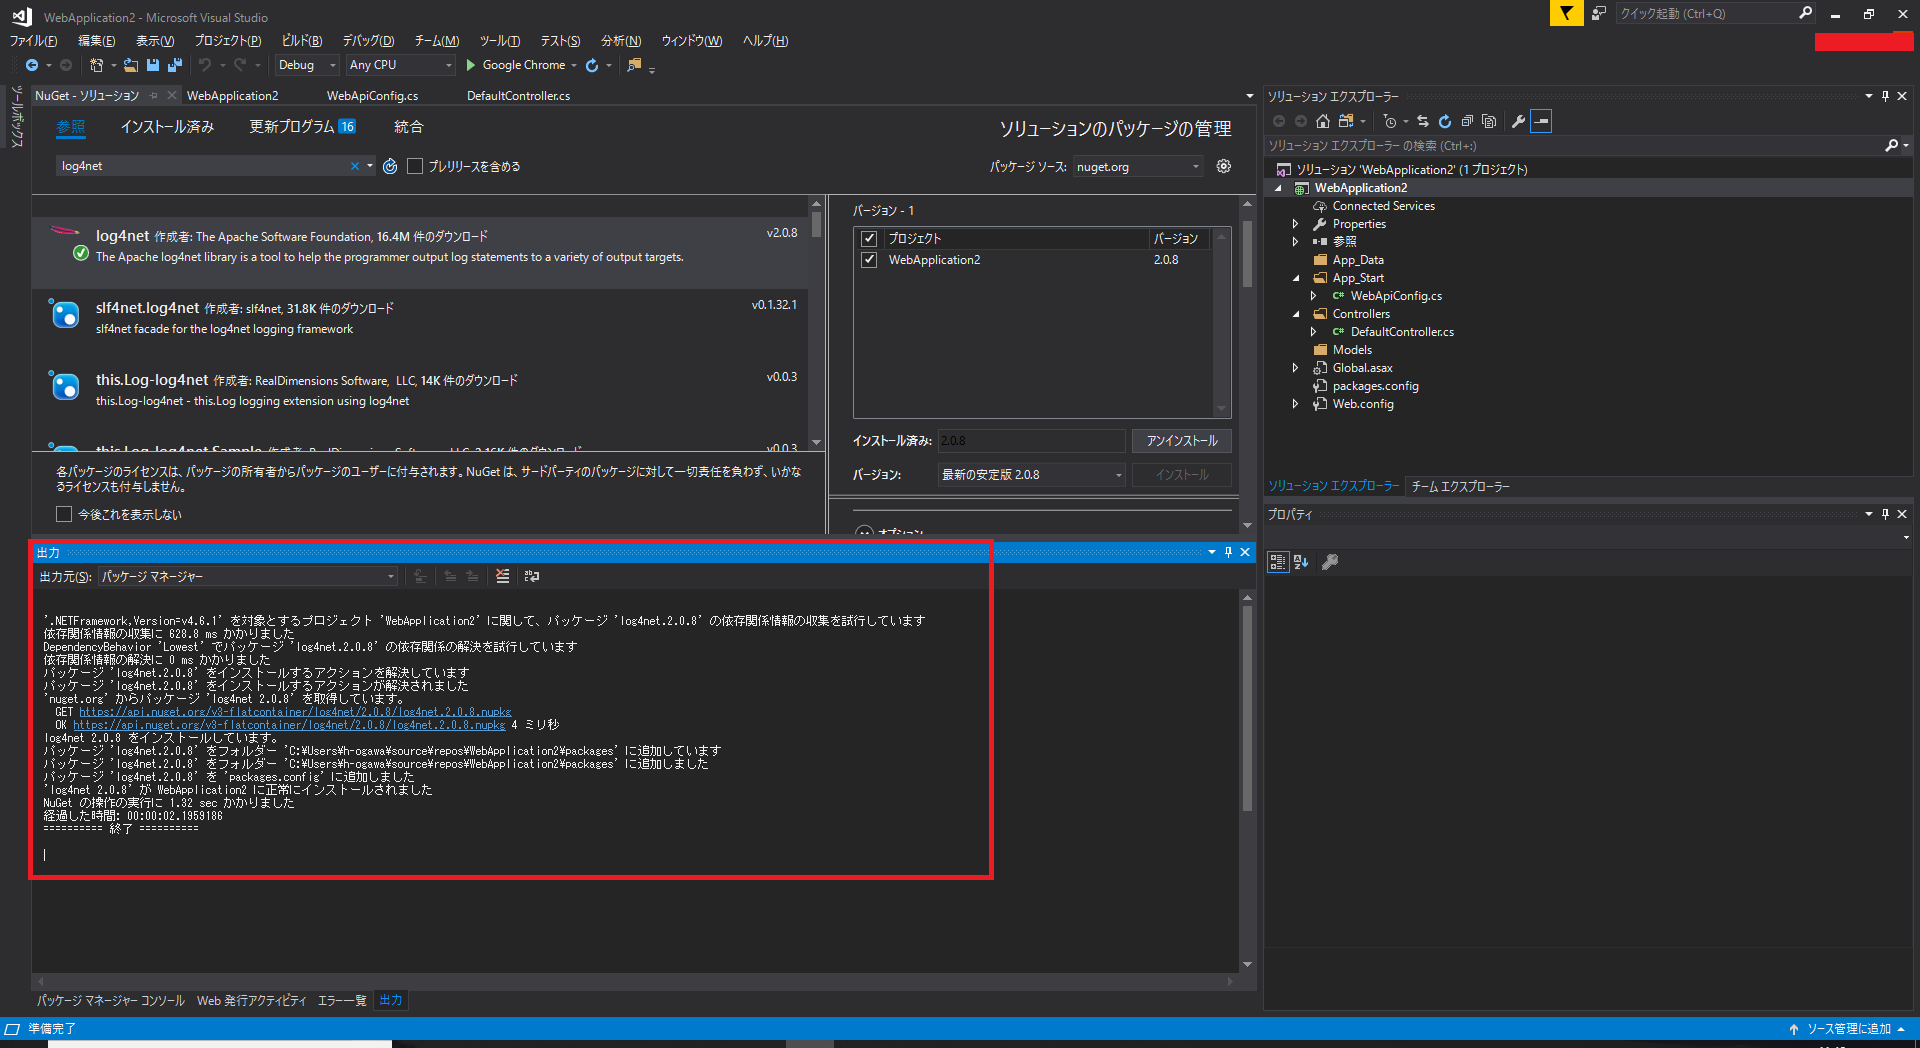Check the 今後これを表示しない checkbox

64,514
